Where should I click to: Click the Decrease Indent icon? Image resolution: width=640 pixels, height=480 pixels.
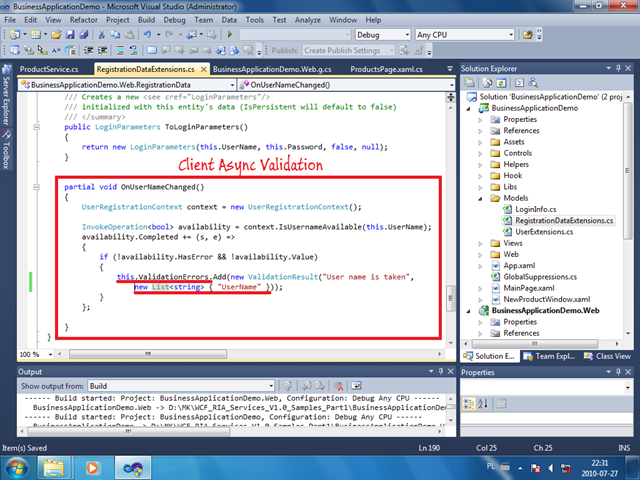pyautogui.click(x=88, y=50)
